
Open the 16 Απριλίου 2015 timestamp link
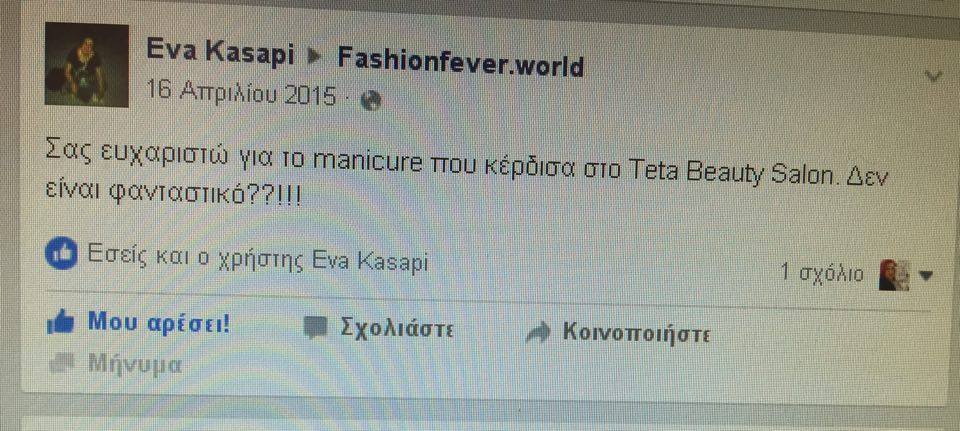[x=240, y=94]
